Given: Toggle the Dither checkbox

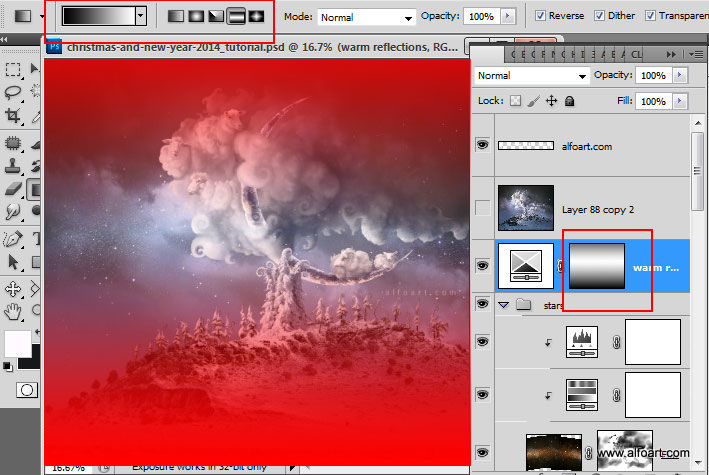Looking at the screenshot, I should pyautogui.click(x=599, y=17).
